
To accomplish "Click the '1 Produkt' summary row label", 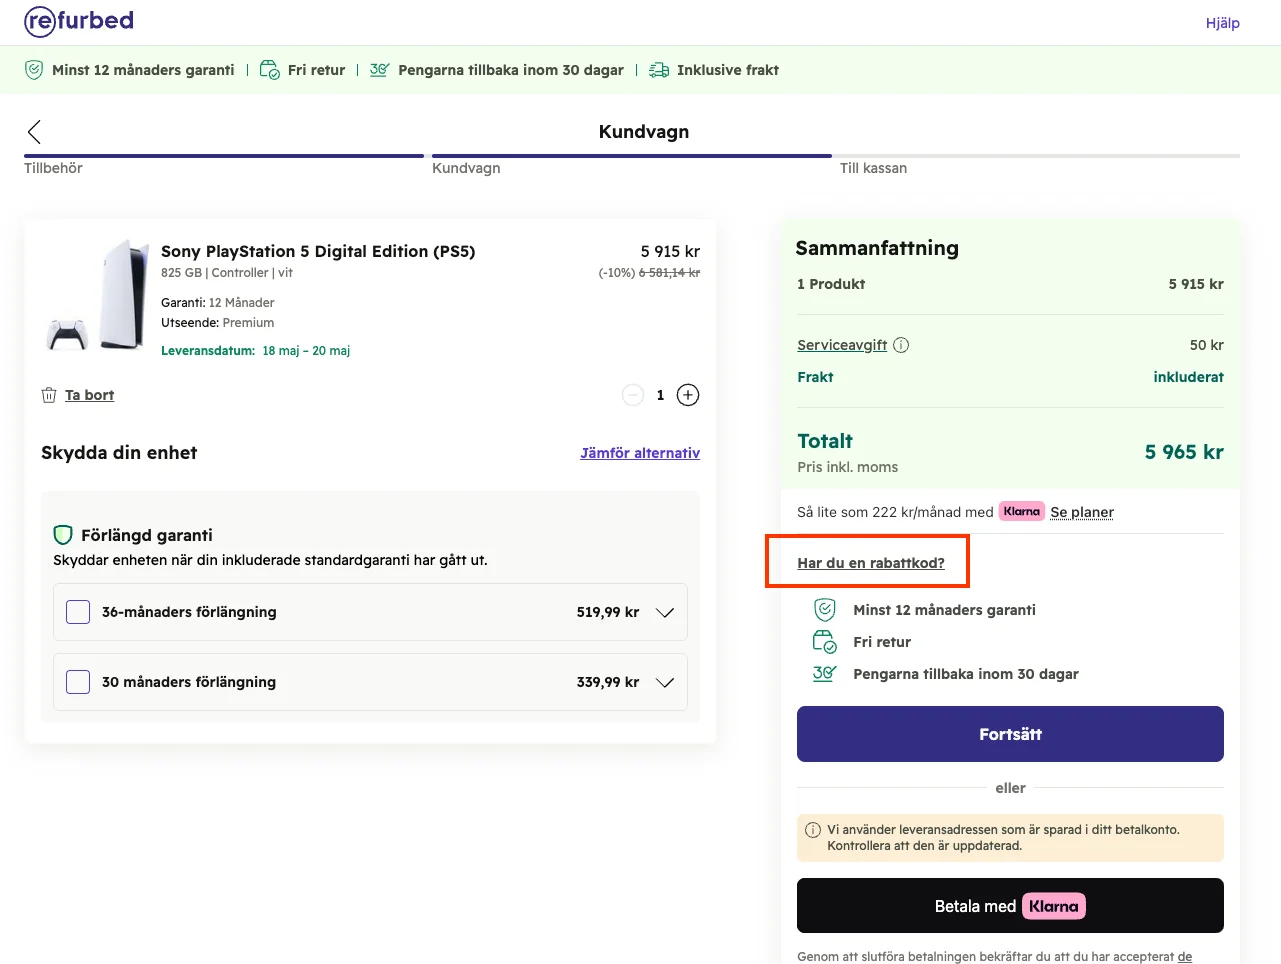I will pyautogui.click(x=831, y=284).
